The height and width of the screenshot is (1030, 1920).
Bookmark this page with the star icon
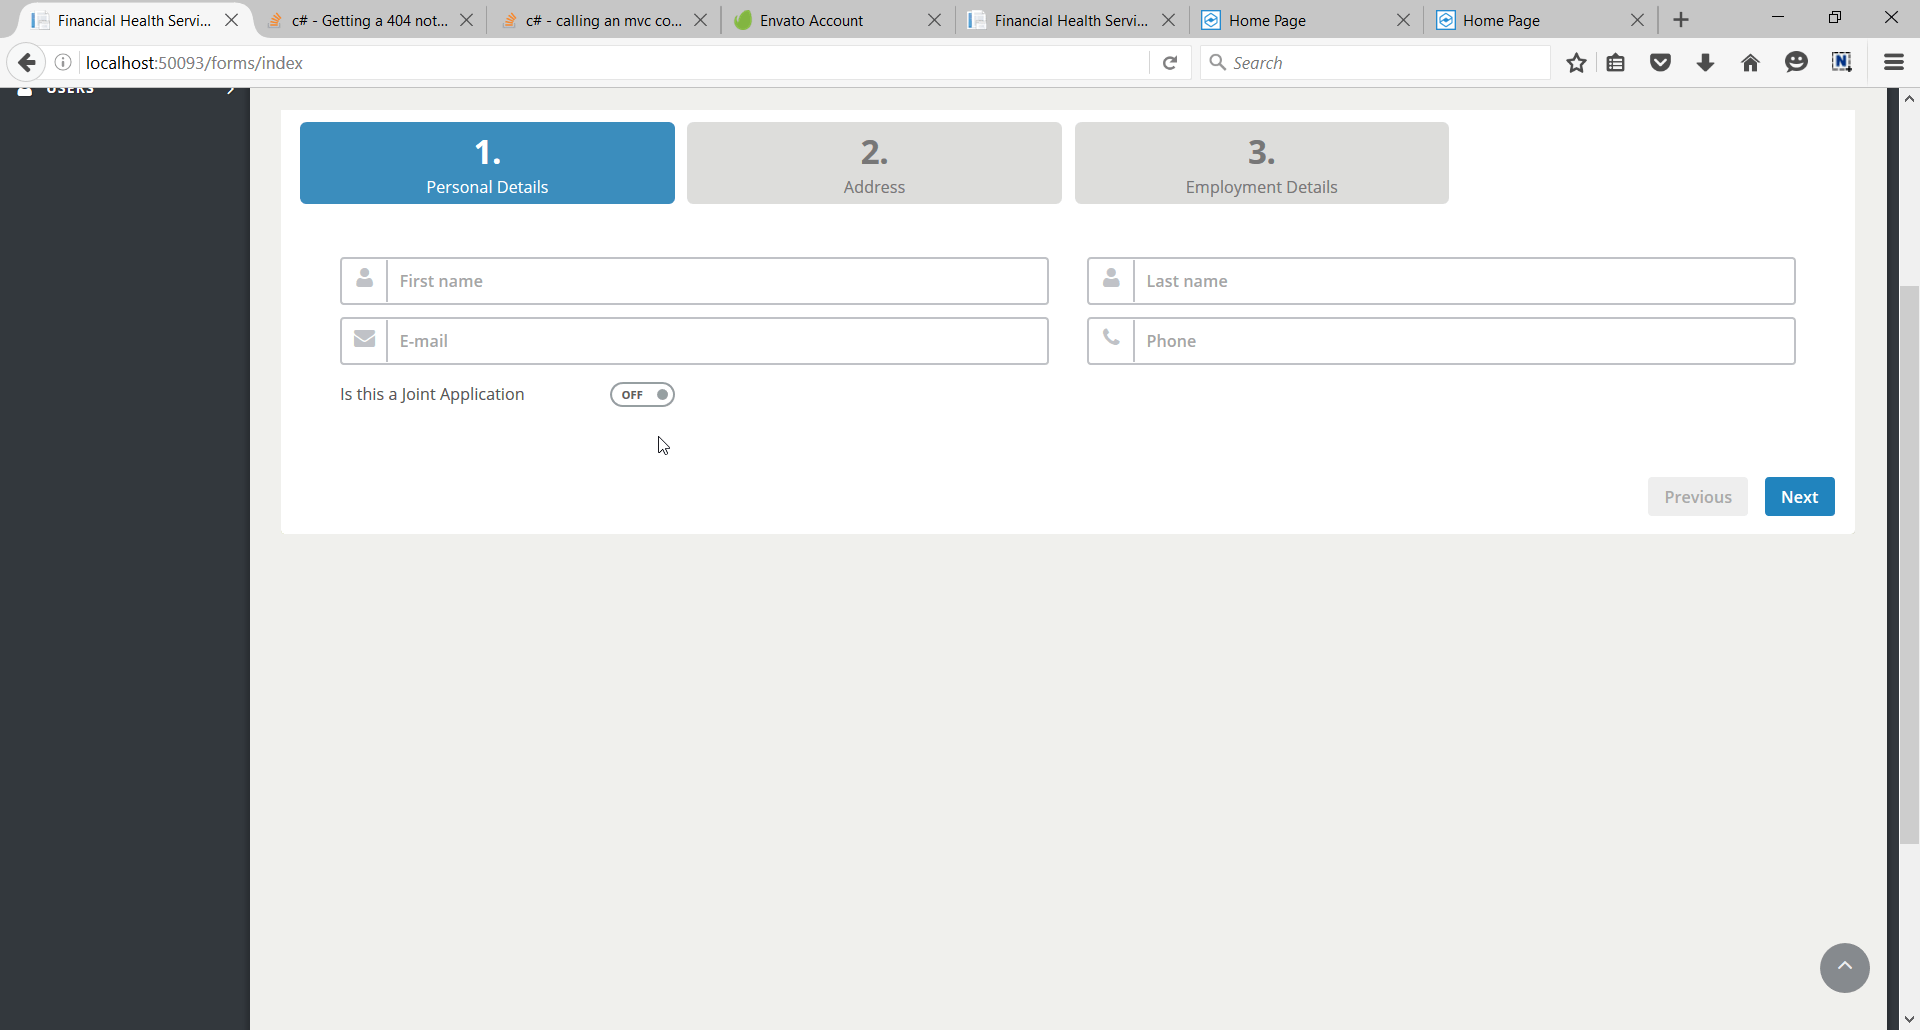click(1576, 63)
